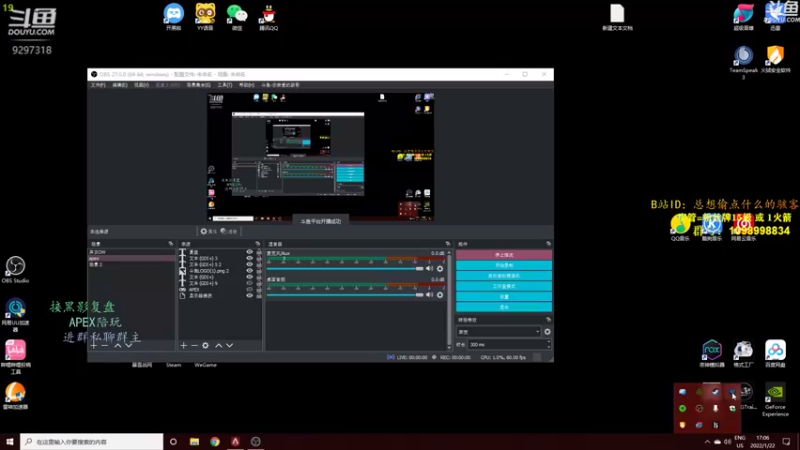Open 工具(T) menu in OBS
The width and height of the screenshot is (800, 450).
click(x=225, y=85)
